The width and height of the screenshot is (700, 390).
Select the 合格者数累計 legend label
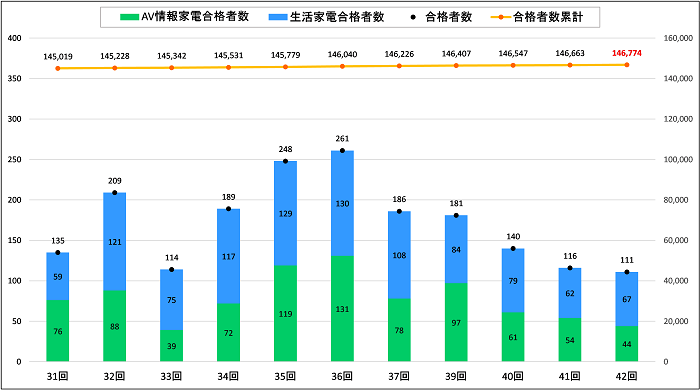coord(548,17)
